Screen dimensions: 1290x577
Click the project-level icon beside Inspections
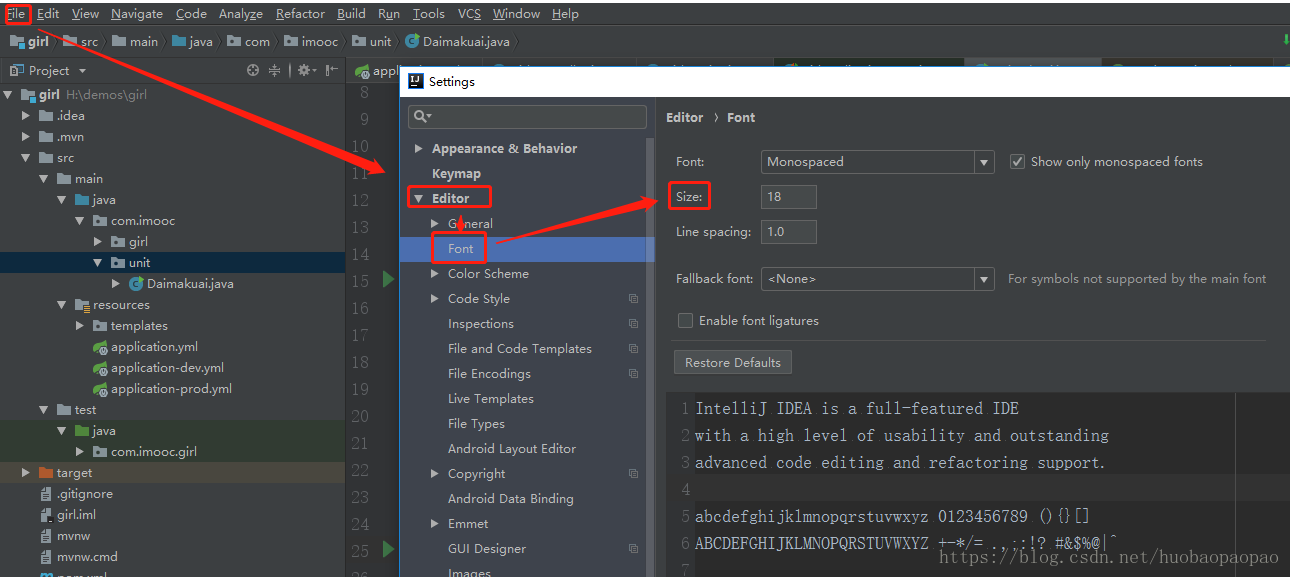point(633,324)
